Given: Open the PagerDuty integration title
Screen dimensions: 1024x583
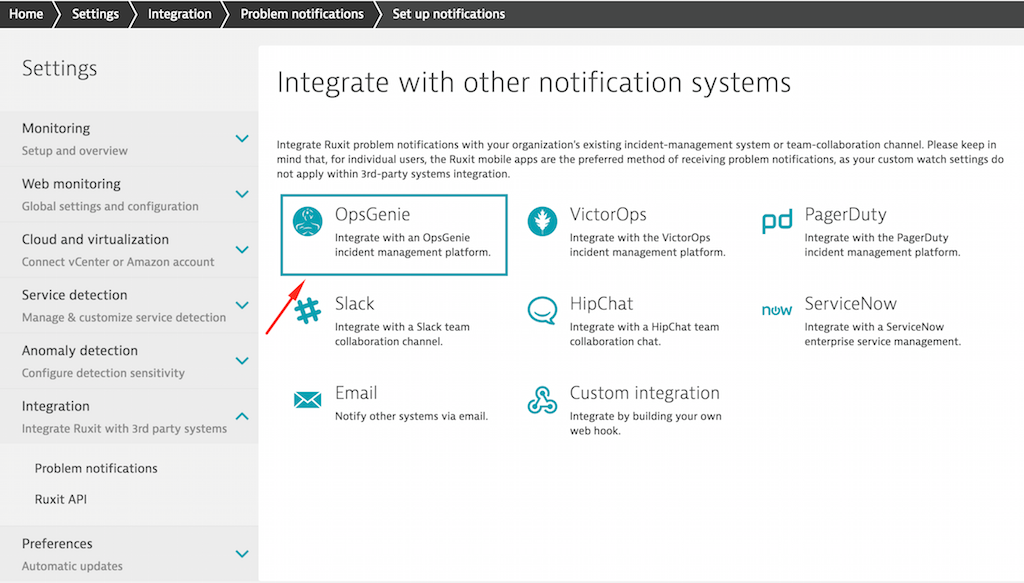Looking at the screenshot, I should pyautogui.click(x=845, y=214).
